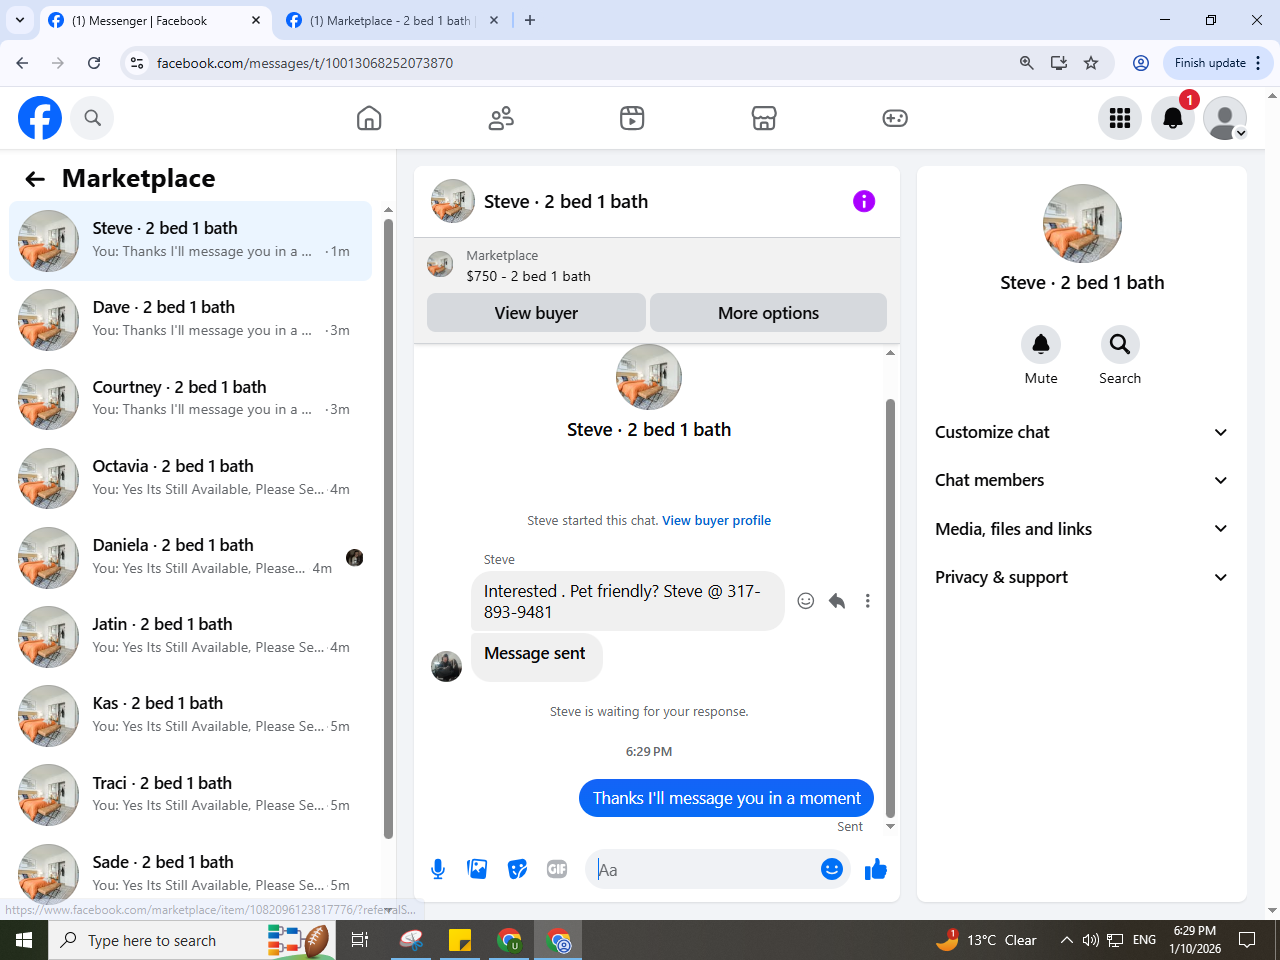Screen dimensions: 1280x960
Task: Open Chrome zoom magnifier in address bar
Action: click(x=1026, y=63)
